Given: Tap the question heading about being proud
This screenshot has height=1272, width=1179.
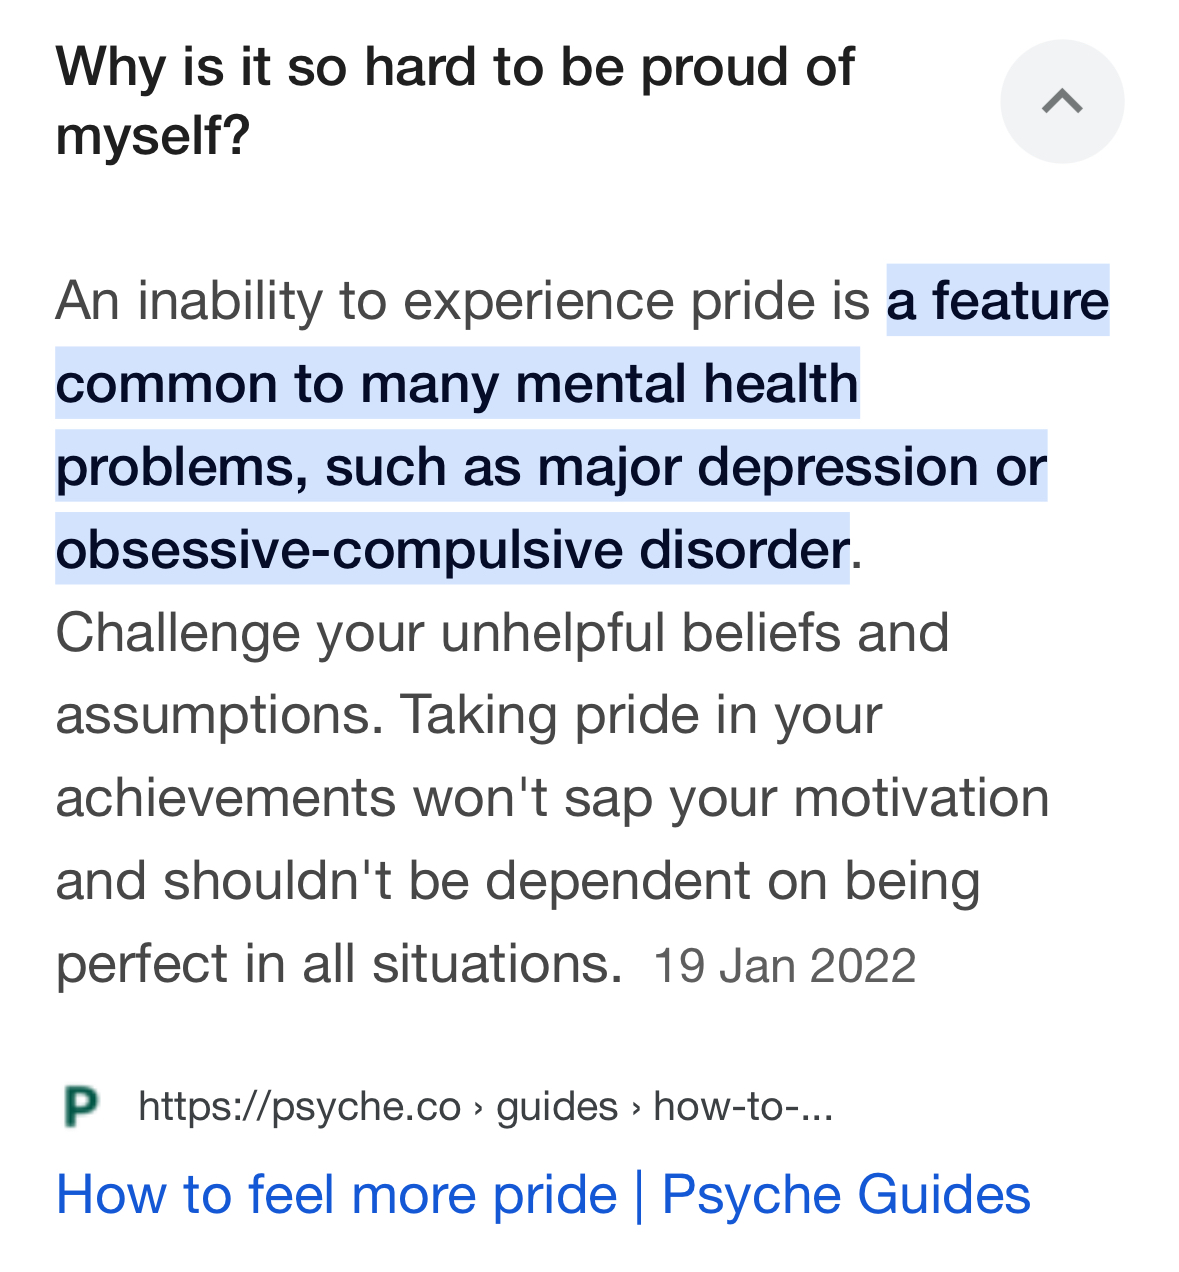Looking at the screenshot, I should (x=455, y=100).
